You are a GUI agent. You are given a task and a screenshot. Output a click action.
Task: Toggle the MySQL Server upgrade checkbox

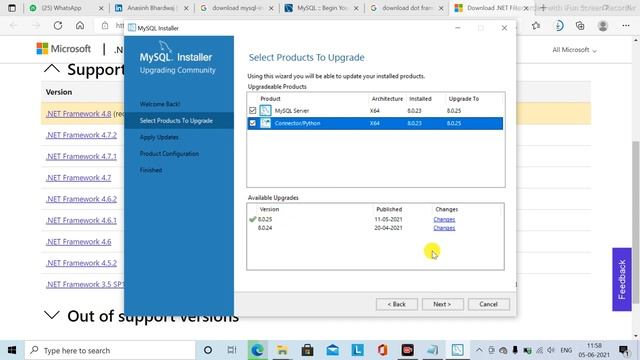click(x=252, y=111)
